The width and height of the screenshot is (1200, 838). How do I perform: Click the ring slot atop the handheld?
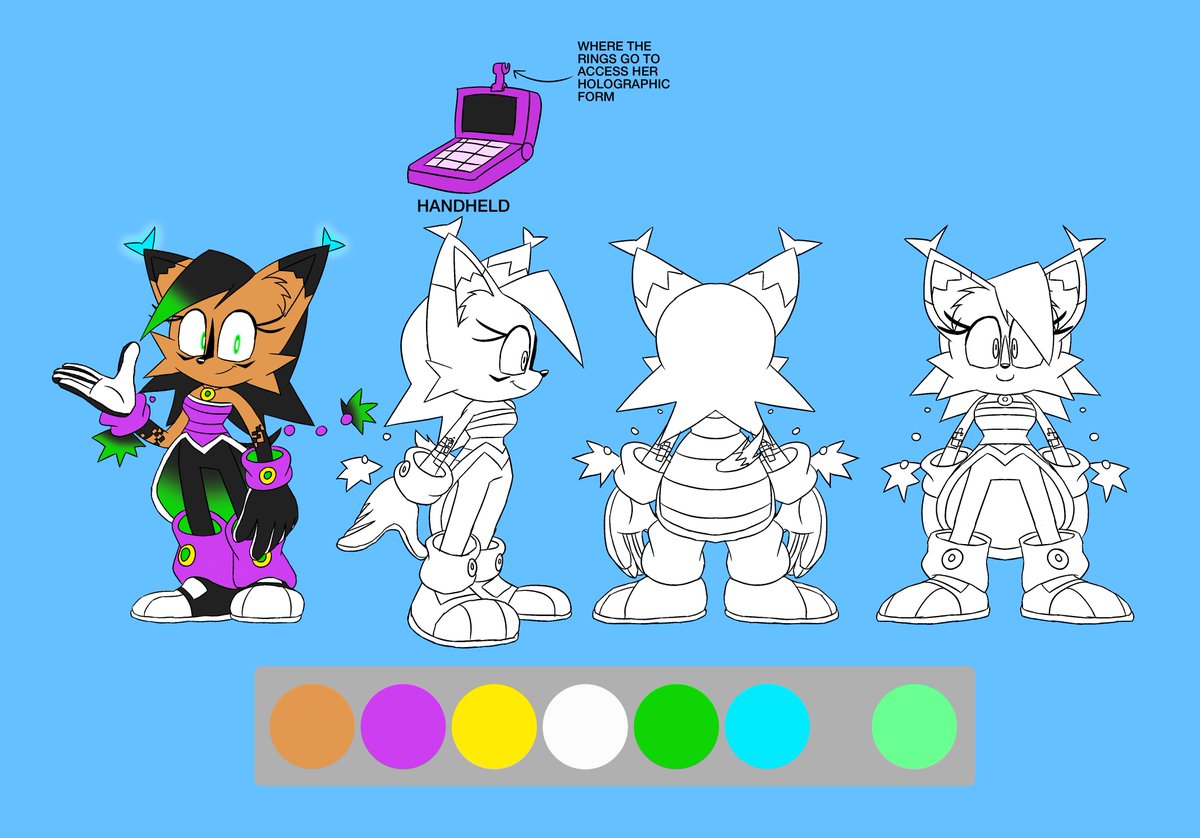click(x=500, y=74)
